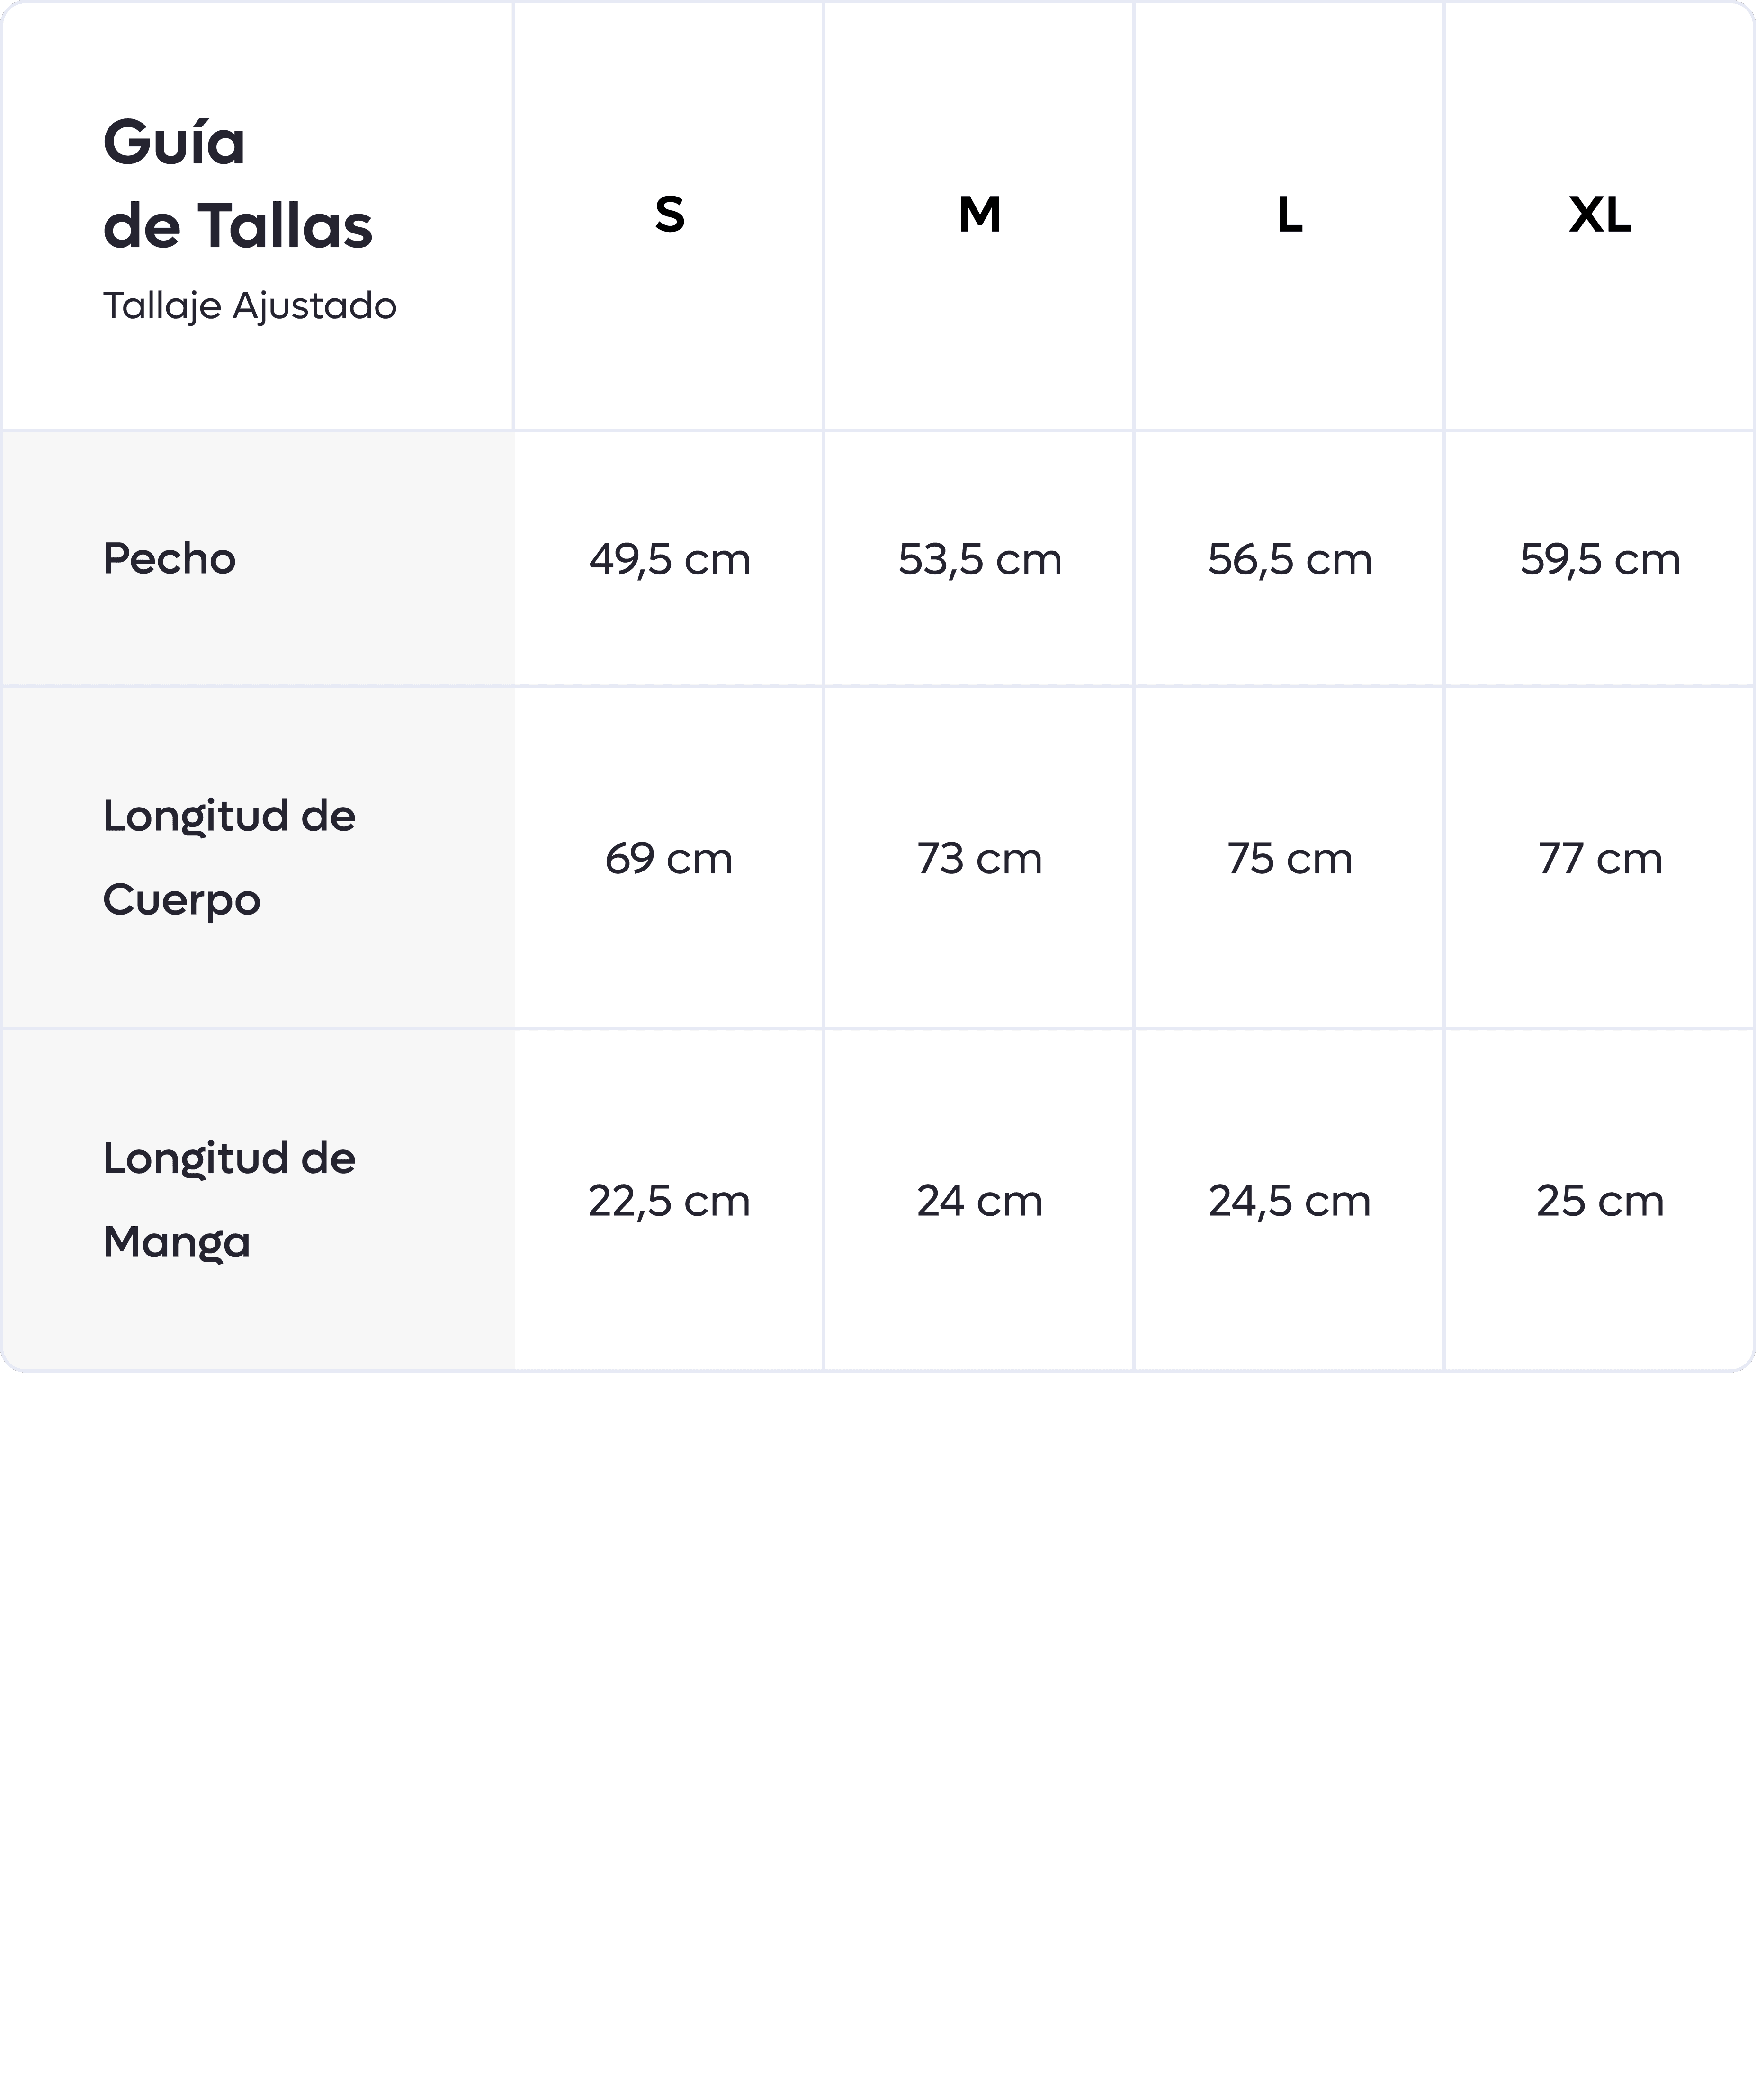The width and height of the screenshot is (1756, 2100).
Task: Click the 25 cm sleeve length cell
Action: click(1599, 1201)
